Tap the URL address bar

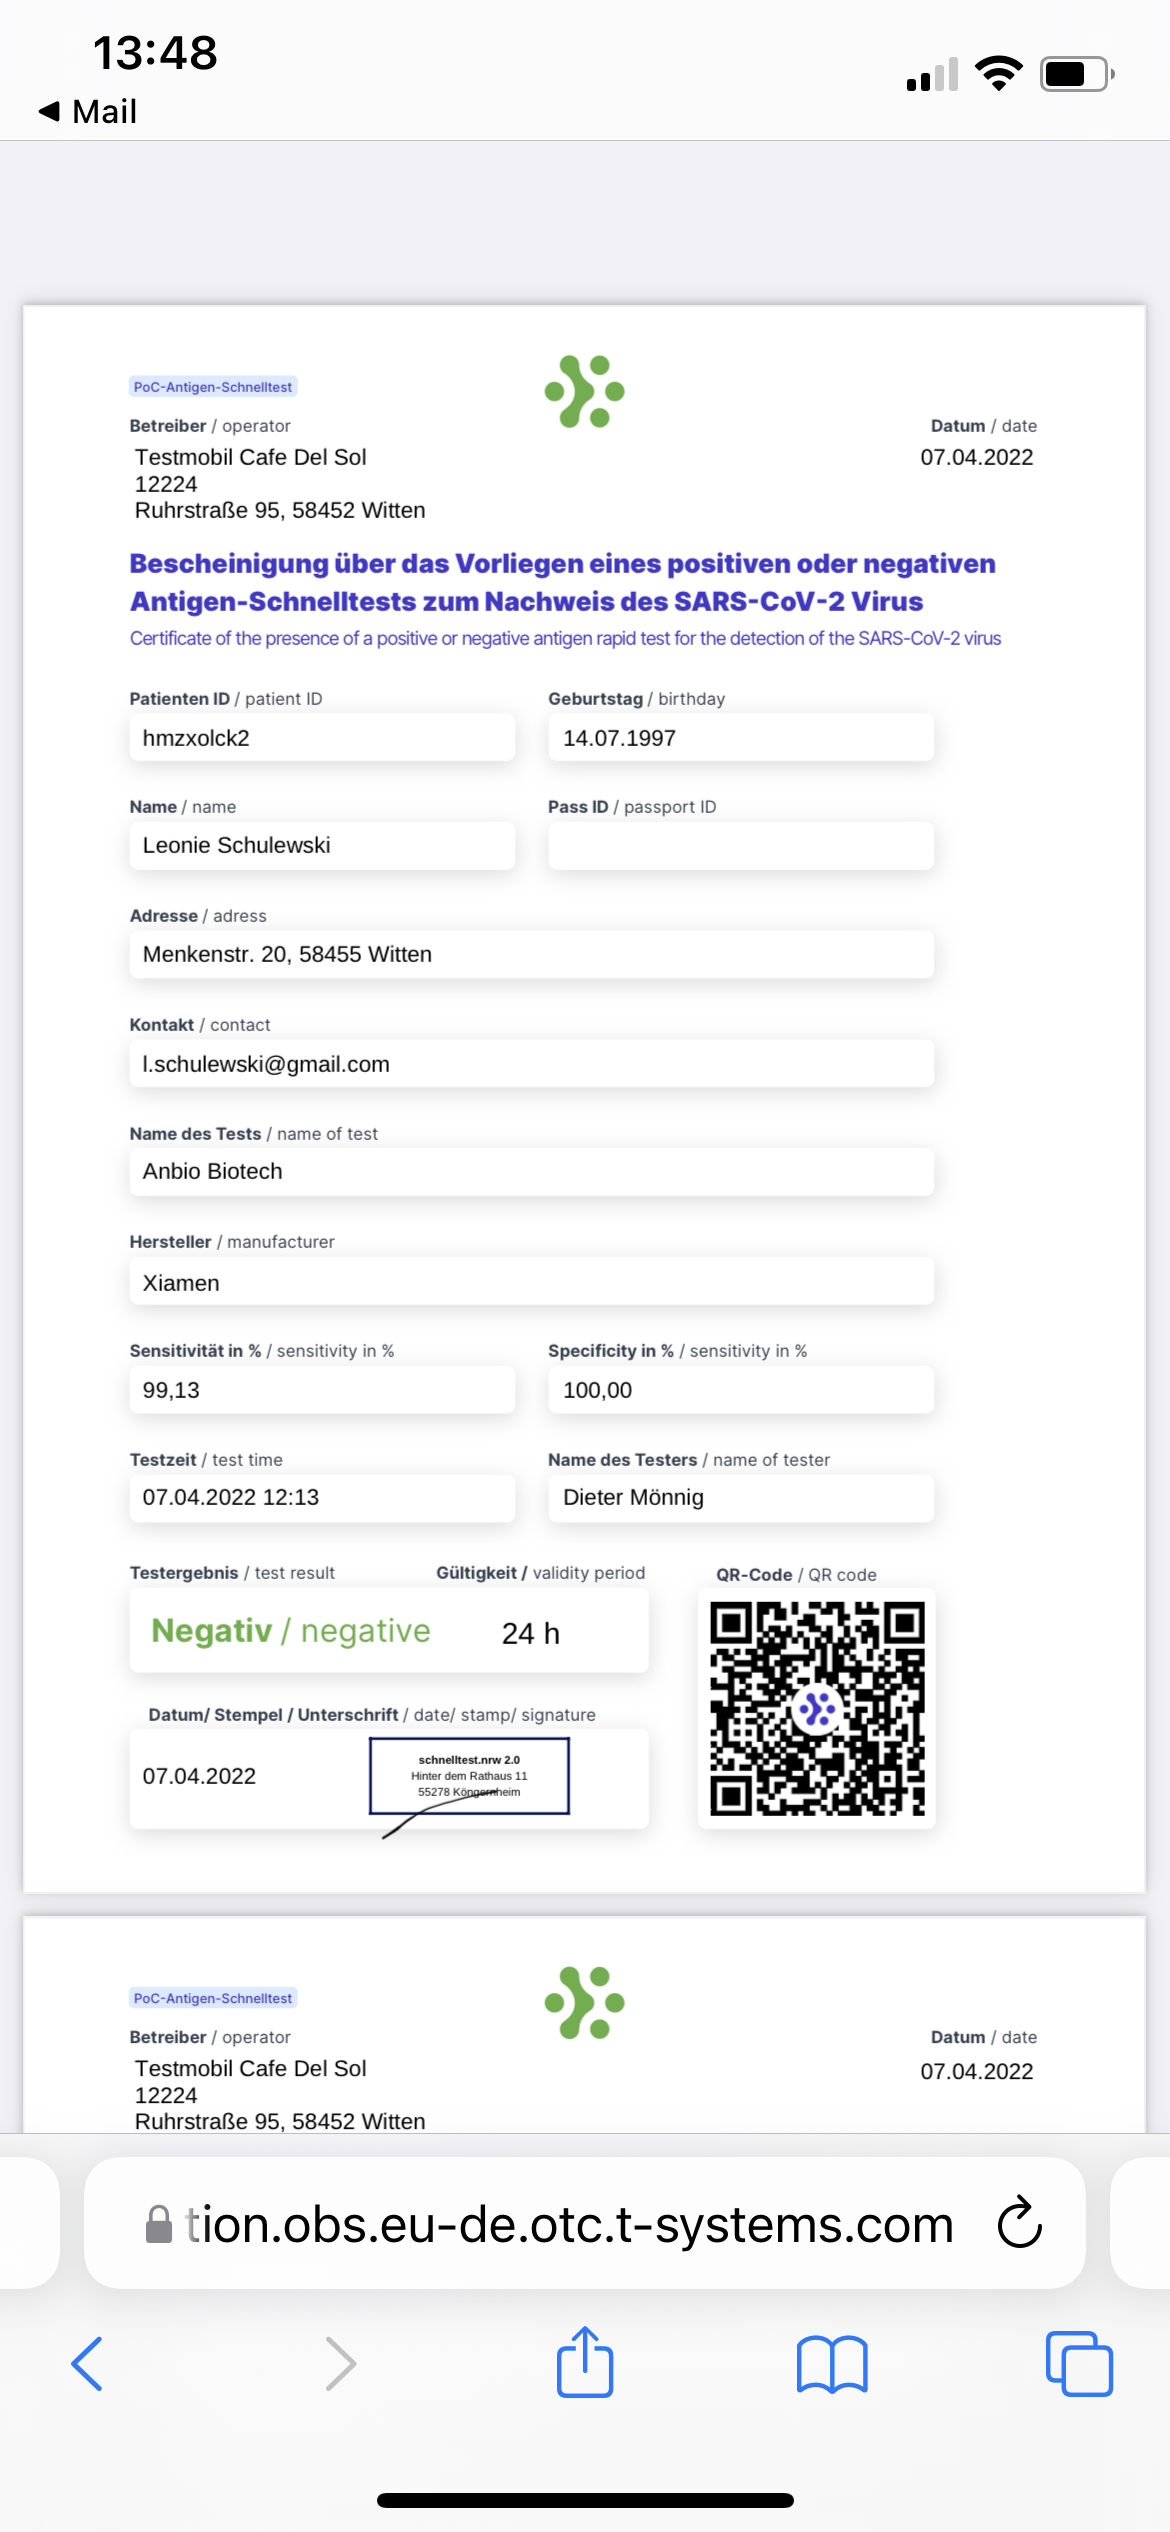[x=570, y=2224]
